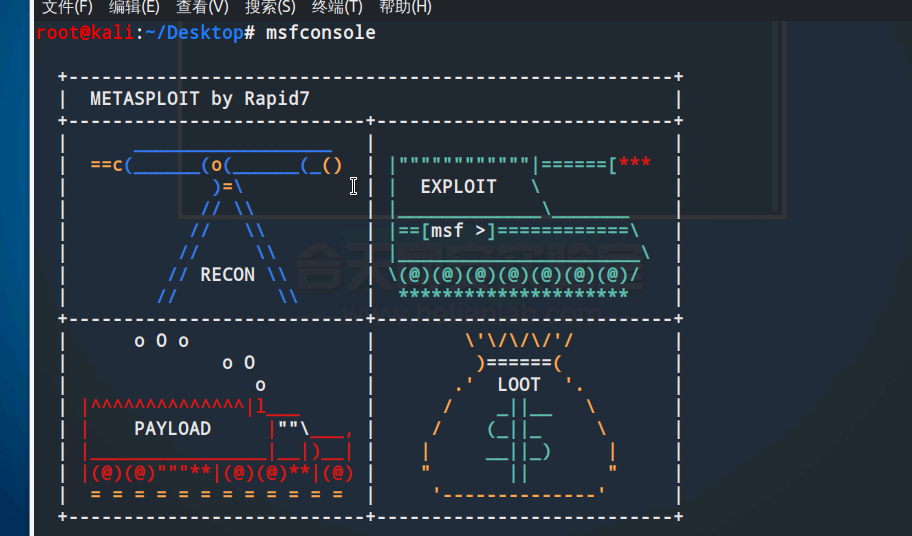
Task: Click the RECON label
Action: tap(227, 274)
